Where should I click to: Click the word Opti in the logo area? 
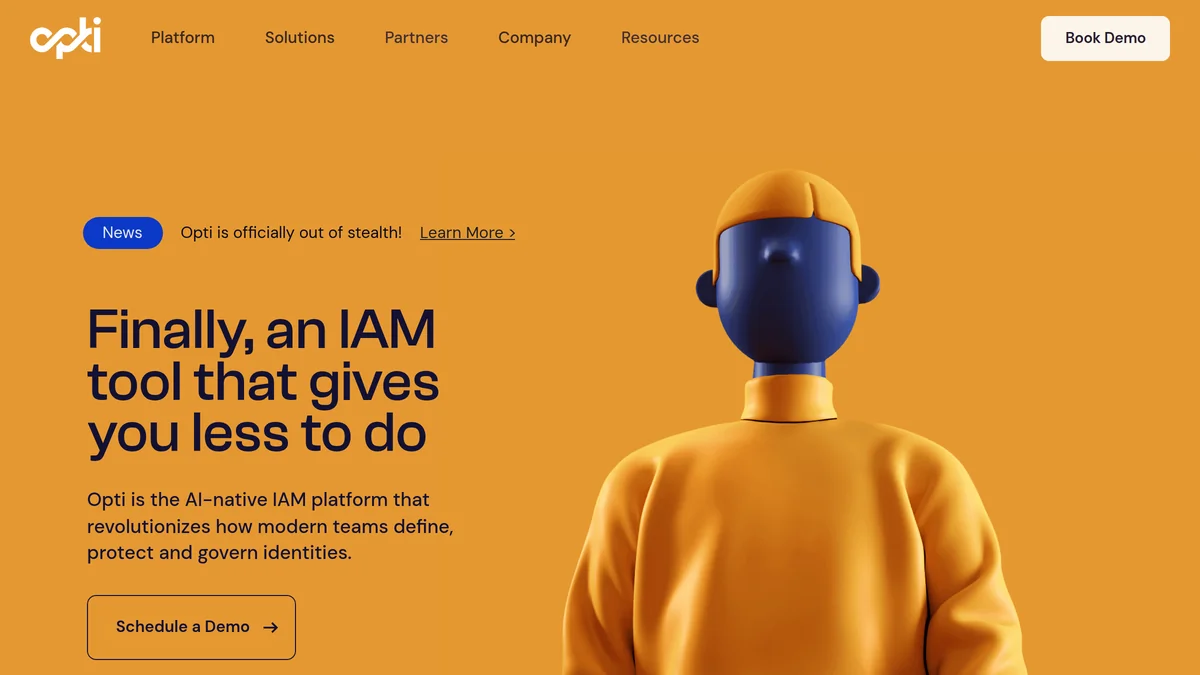click(x=65, y=38)
